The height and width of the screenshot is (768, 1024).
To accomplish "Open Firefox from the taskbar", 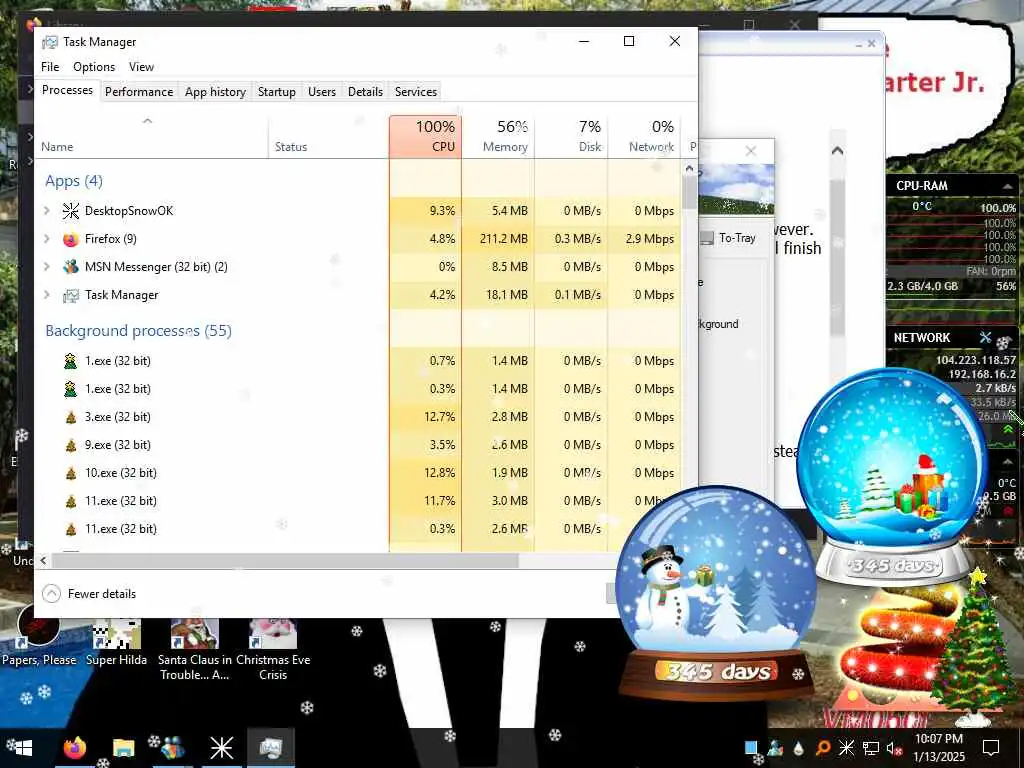I will click(74, 748).
